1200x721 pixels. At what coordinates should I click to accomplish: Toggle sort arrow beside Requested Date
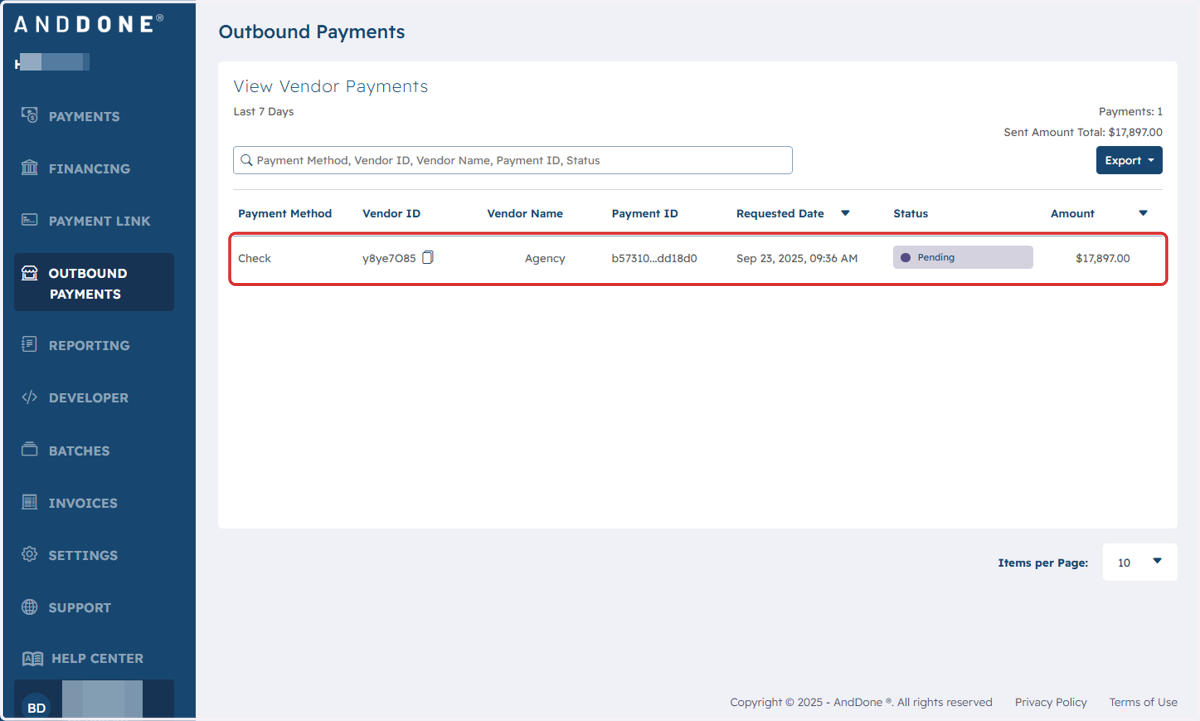click(x=845, y=213)
